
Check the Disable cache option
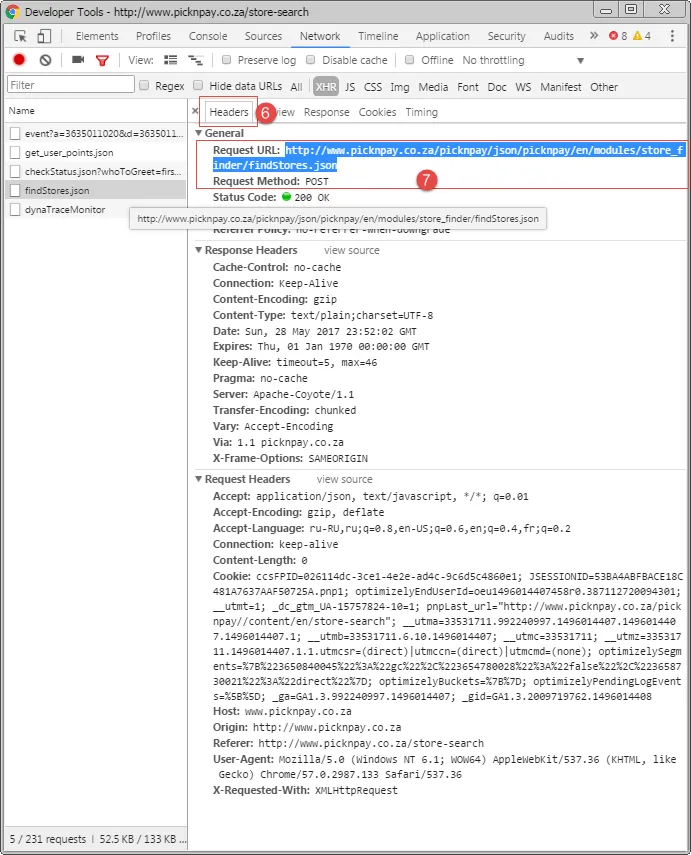310,59
